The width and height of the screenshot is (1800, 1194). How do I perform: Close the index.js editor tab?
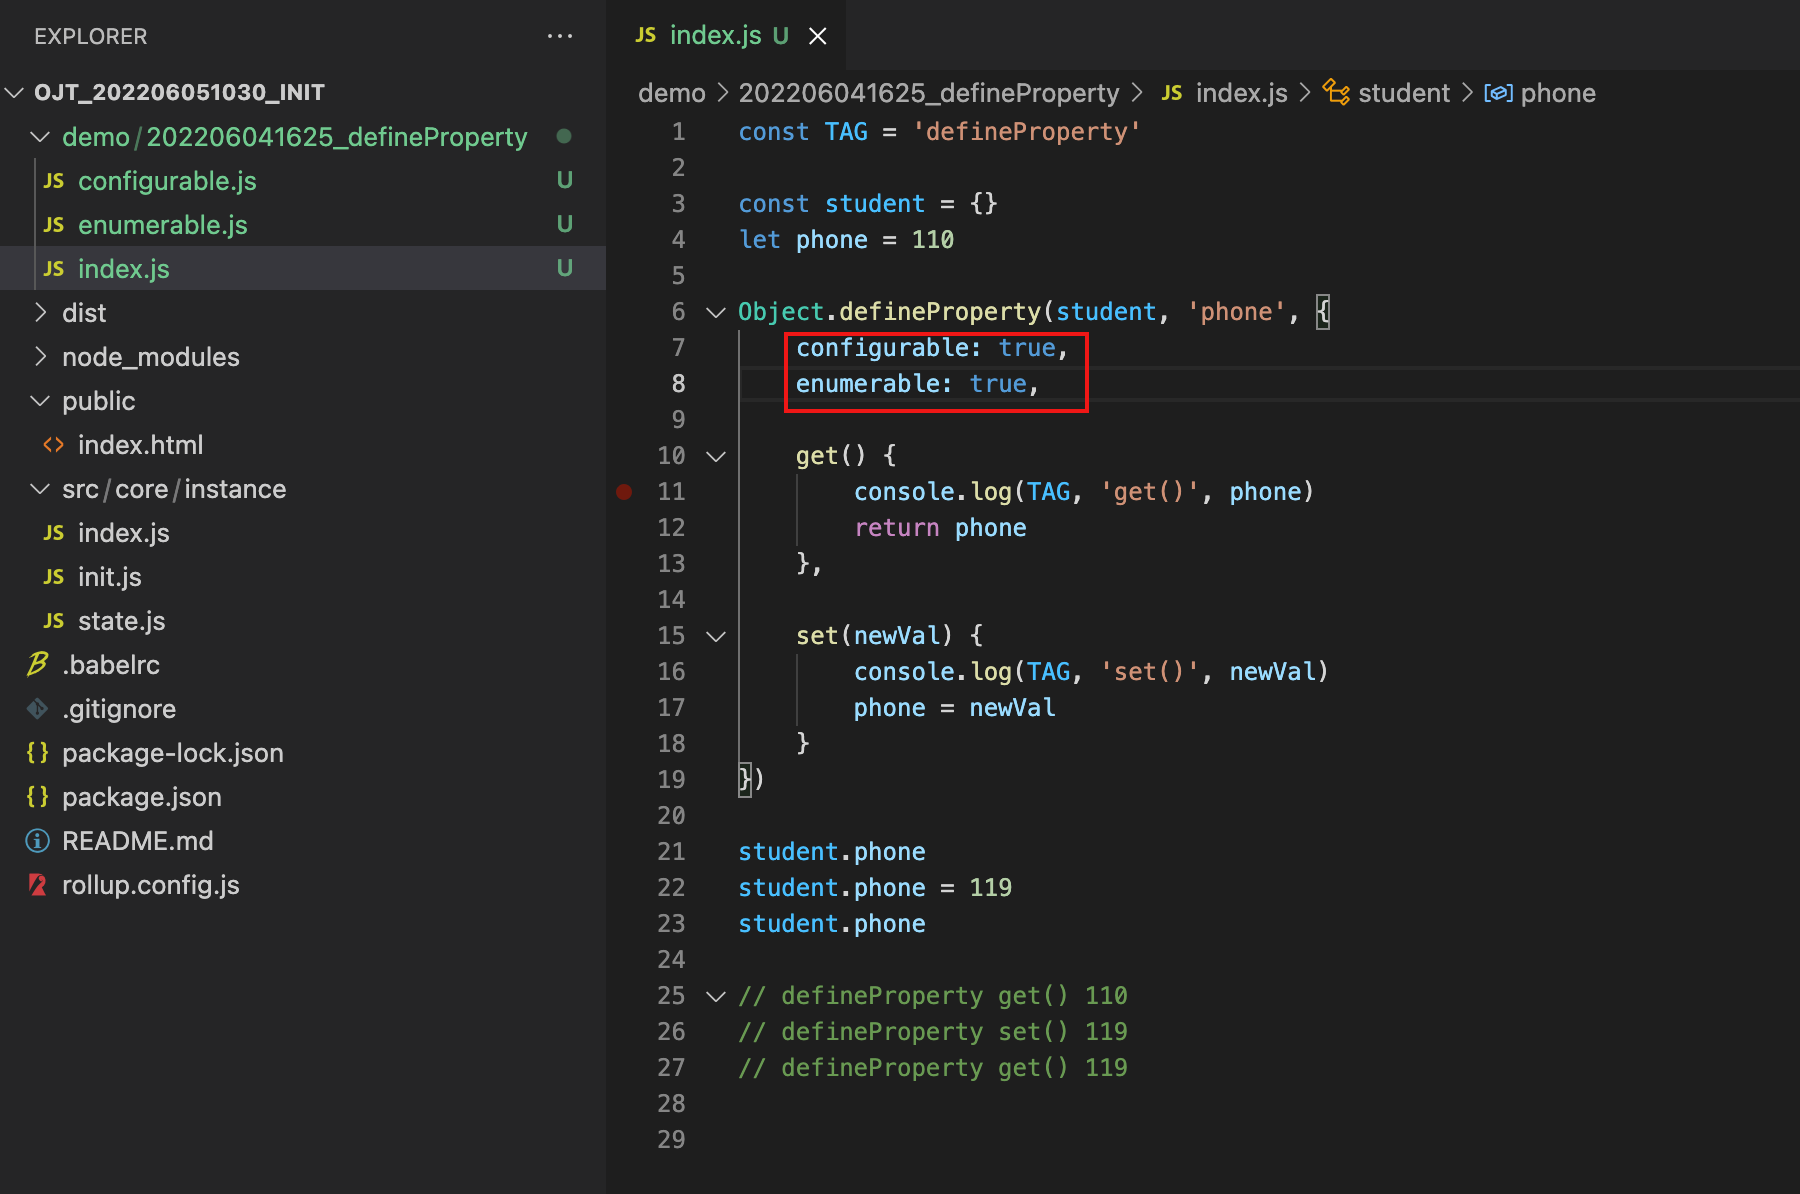pyautogui.click(x=818, y=36)
